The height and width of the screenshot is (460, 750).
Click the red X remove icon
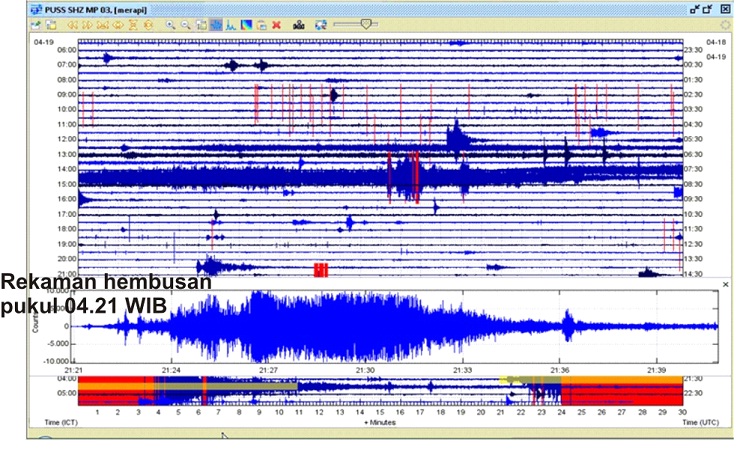point(276,25)
